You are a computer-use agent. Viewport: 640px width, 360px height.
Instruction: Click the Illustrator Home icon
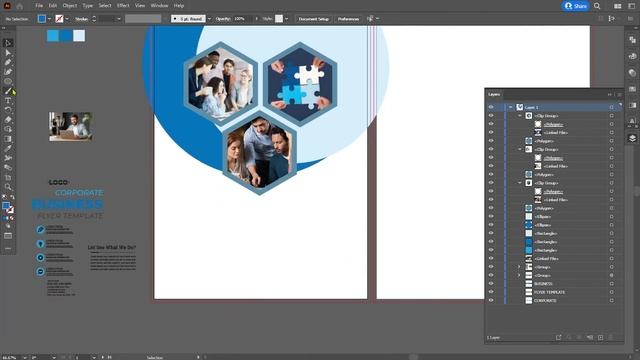19,6
